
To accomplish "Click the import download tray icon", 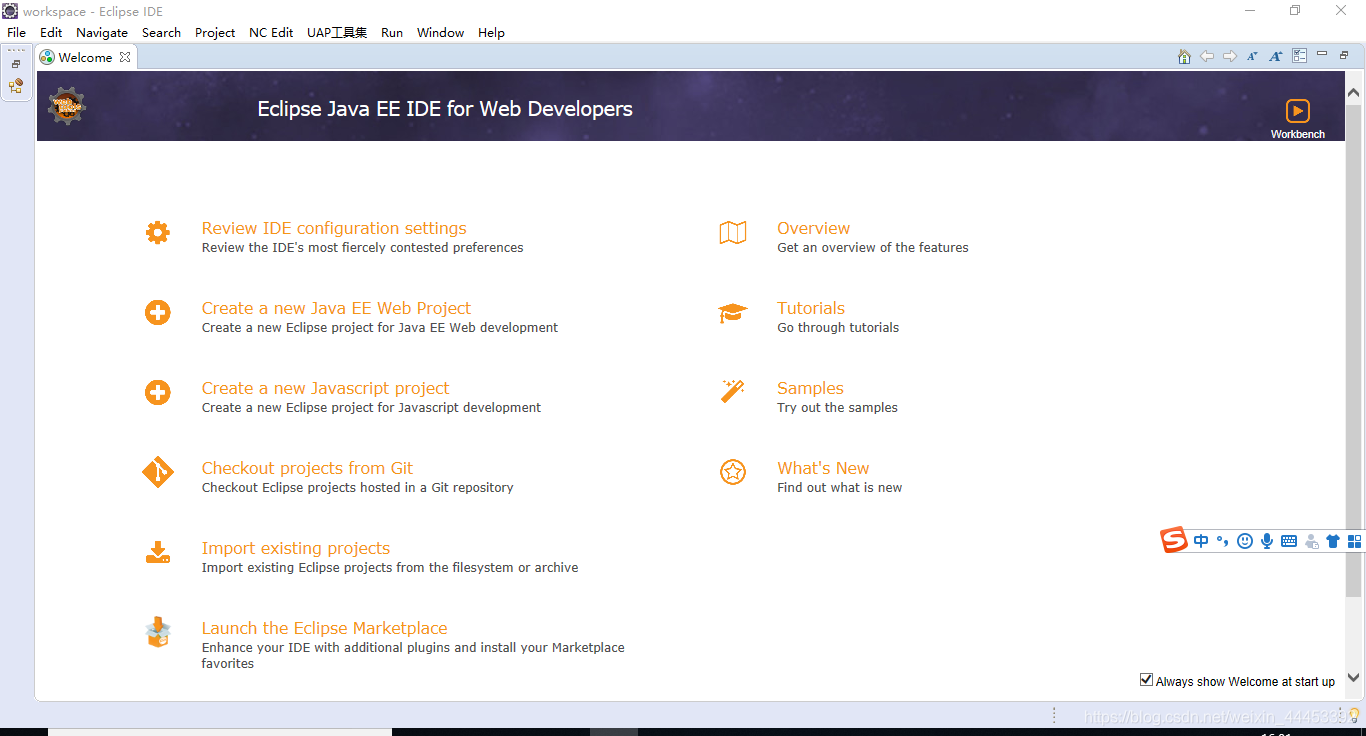I will click(158, 553).
